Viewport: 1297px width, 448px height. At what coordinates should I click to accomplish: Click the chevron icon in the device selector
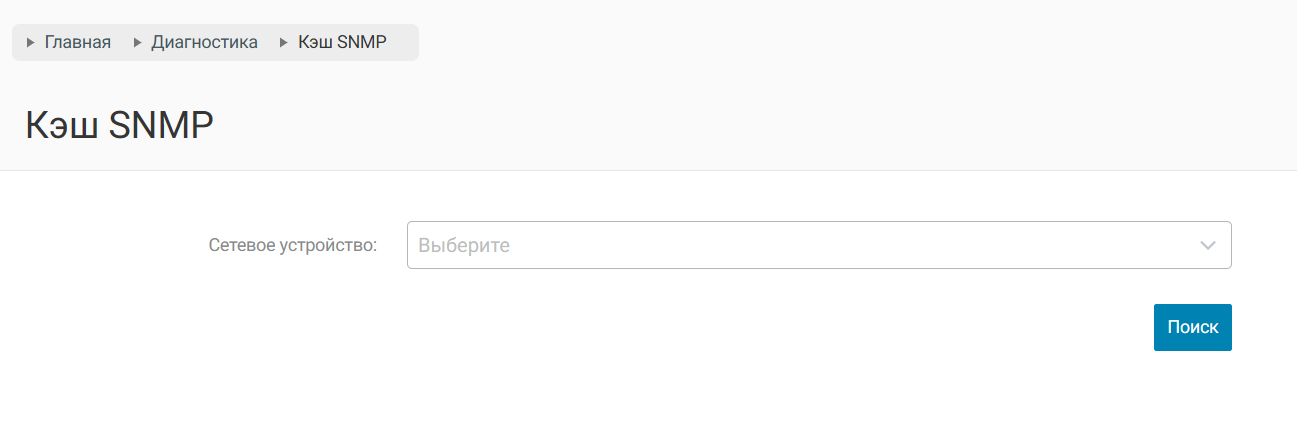tap(1208, 245)
